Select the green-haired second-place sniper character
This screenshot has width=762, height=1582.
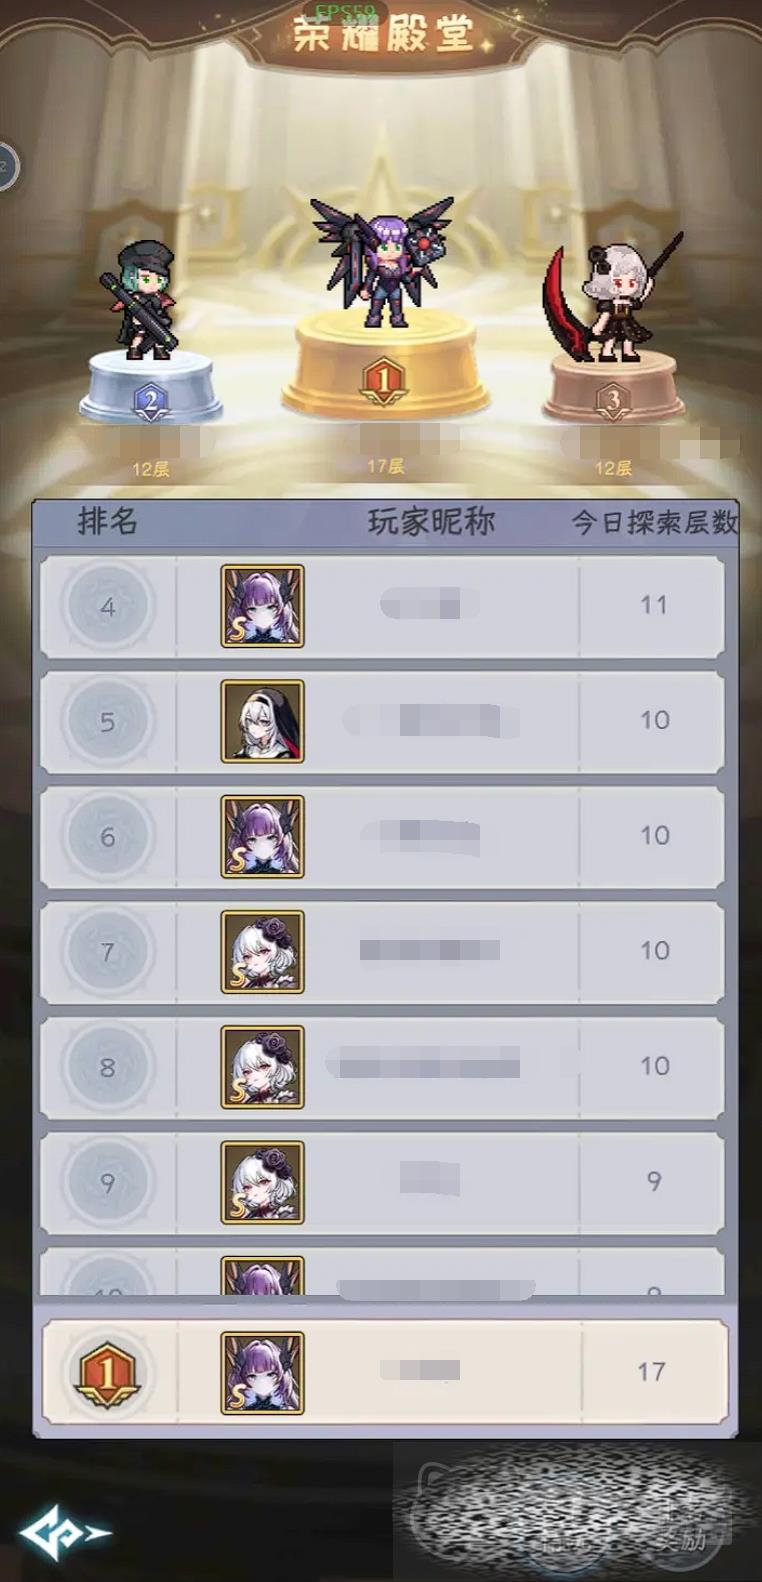140,299
